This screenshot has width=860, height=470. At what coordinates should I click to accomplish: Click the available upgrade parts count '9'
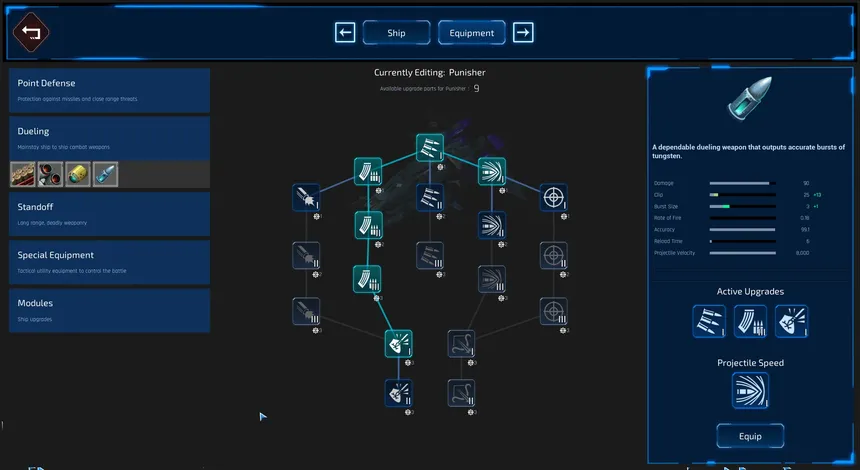pos(477,88)
